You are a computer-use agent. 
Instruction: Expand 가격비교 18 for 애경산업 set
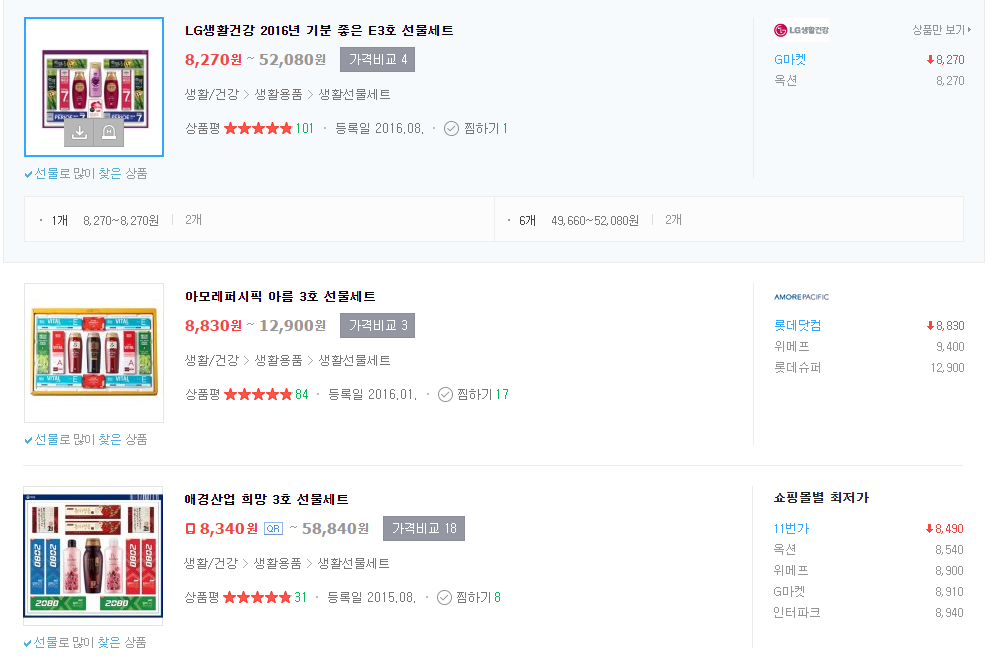point(424,528)
